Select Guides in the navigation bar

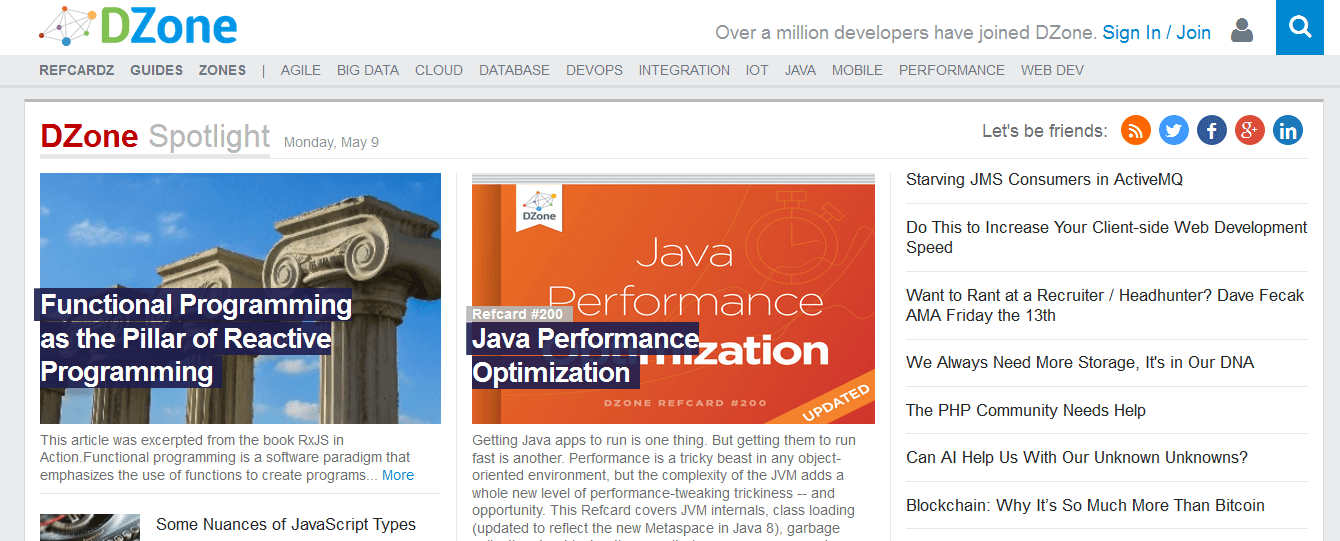[x=156, y=70]
